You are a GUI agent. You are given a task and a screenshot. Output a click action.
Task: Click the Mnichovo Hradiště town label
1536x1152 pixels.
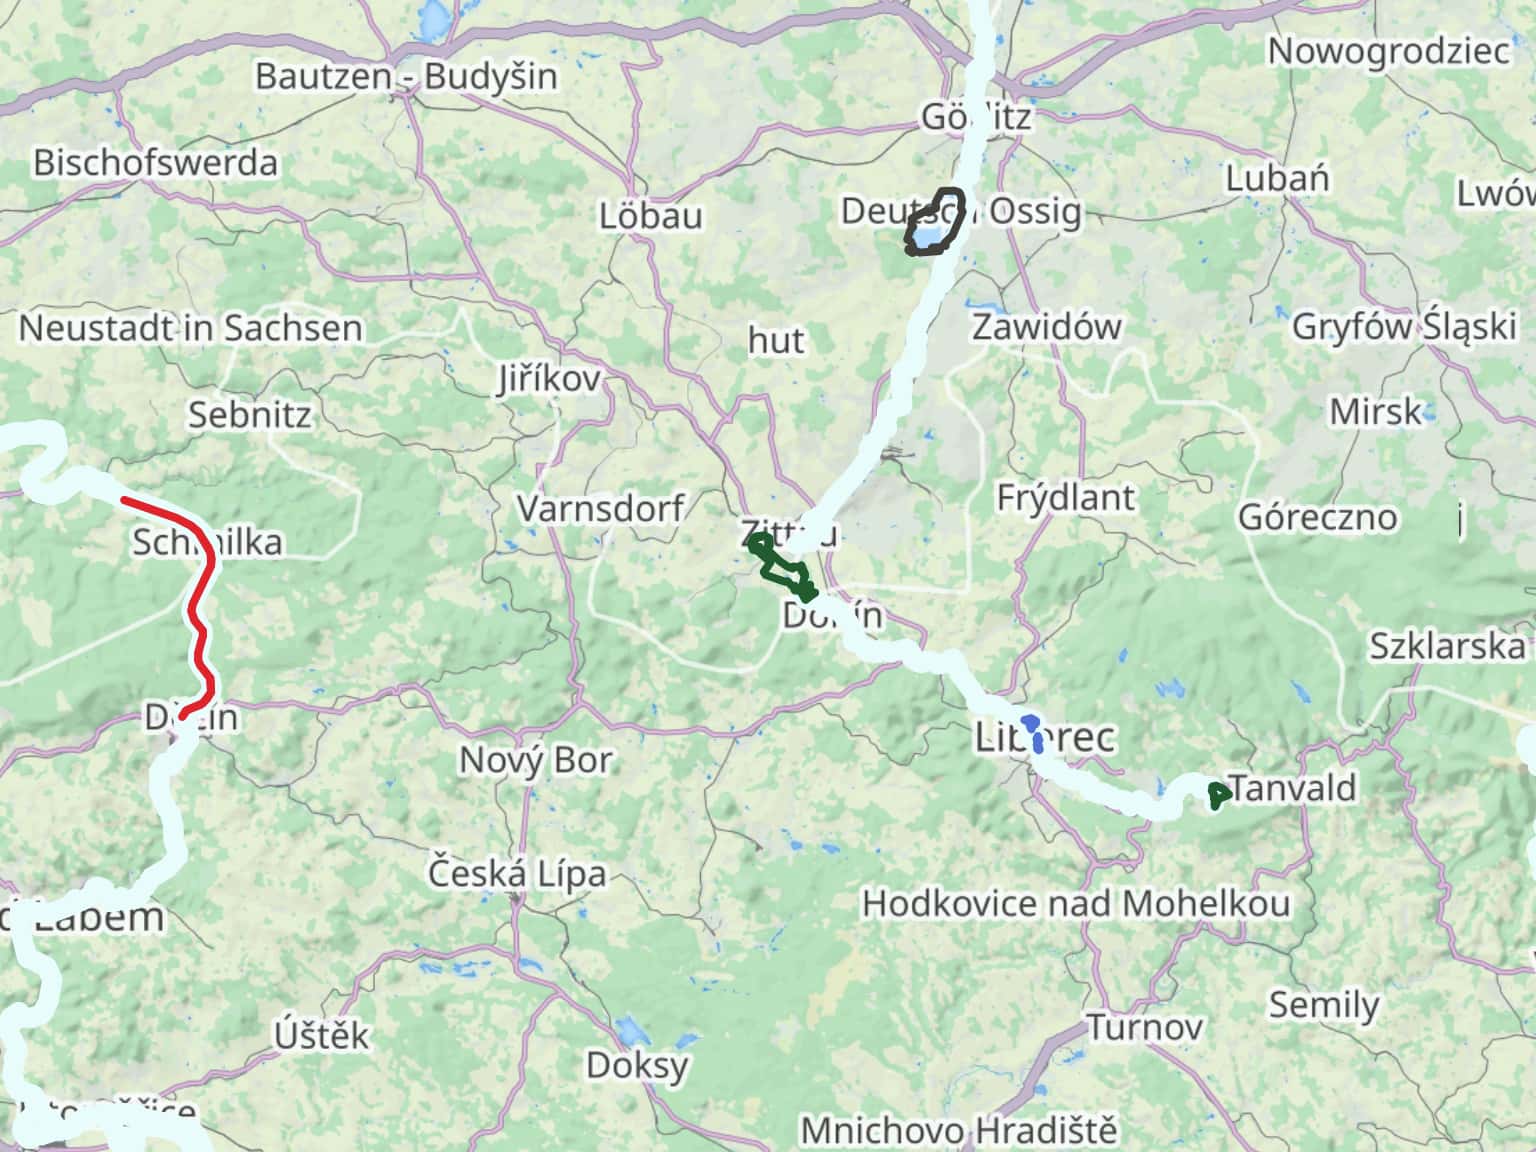[959, 1131]
